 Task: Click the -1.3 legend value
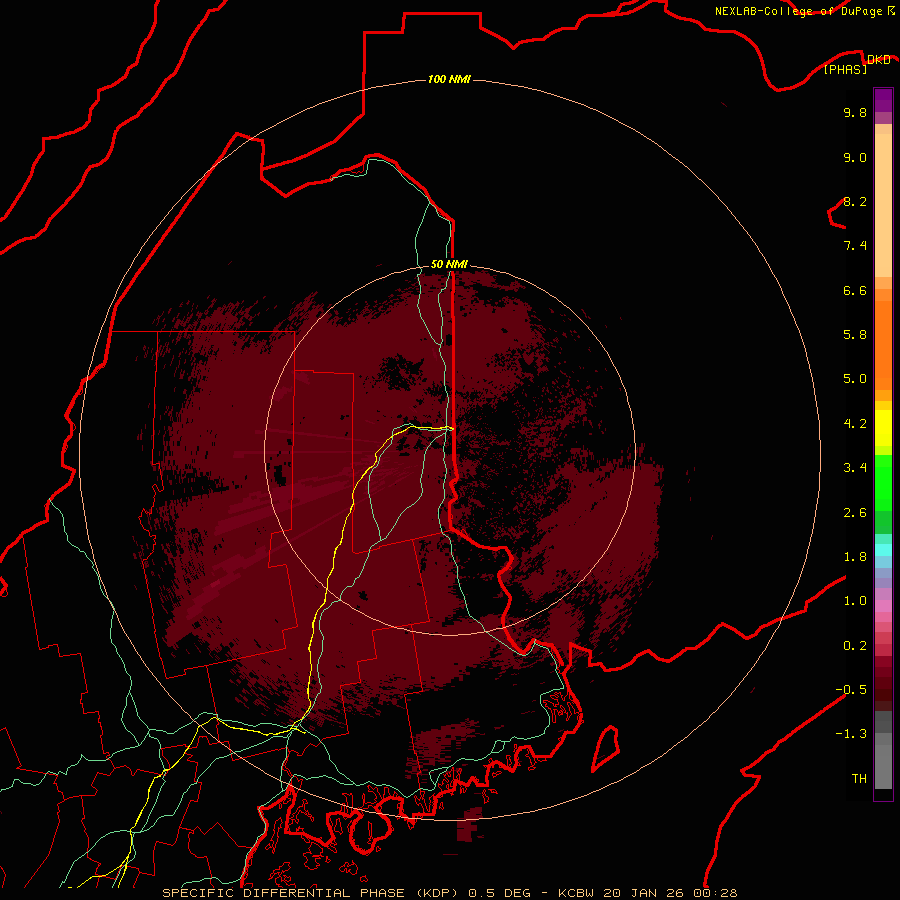pyautogui.click(x=851, y=734)
